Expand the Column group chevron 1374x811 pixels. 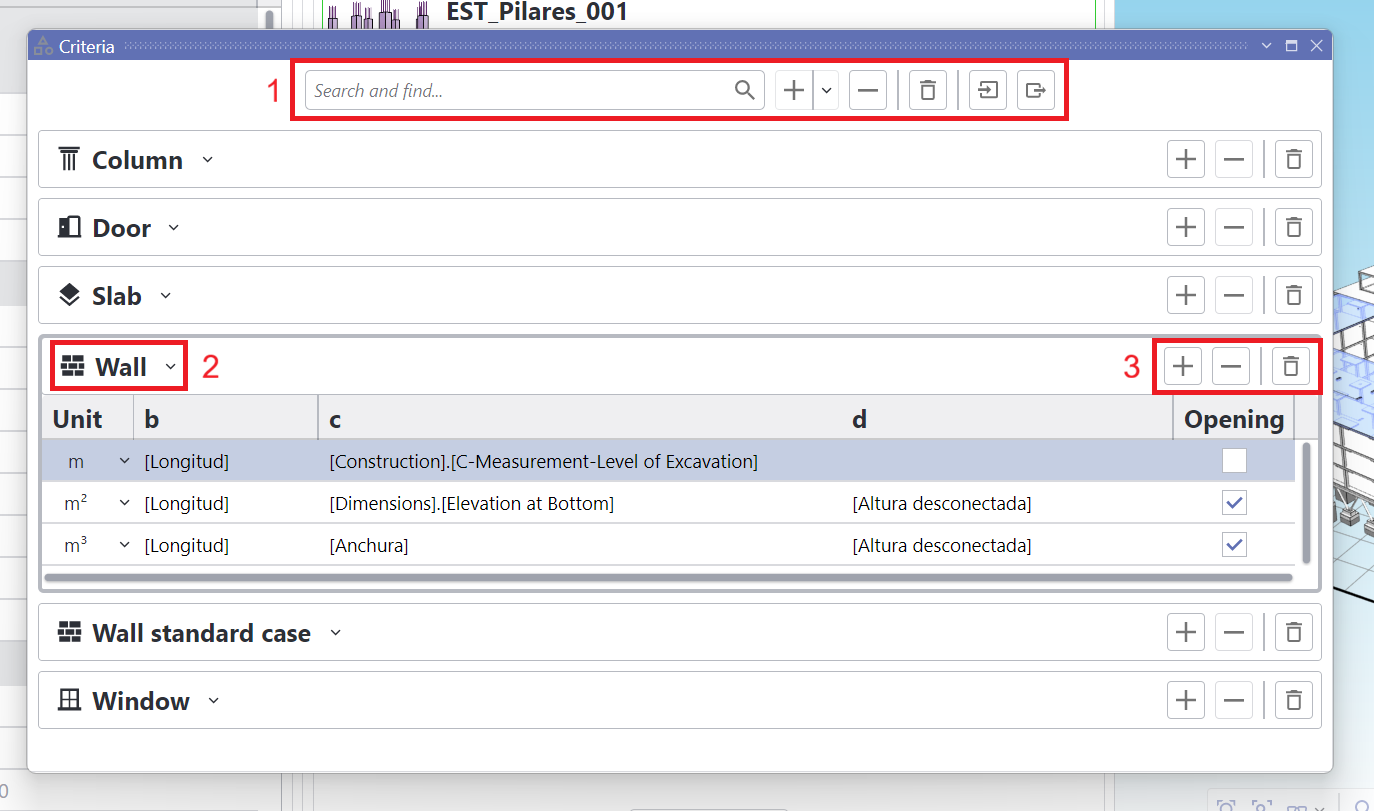click(207, 160)
